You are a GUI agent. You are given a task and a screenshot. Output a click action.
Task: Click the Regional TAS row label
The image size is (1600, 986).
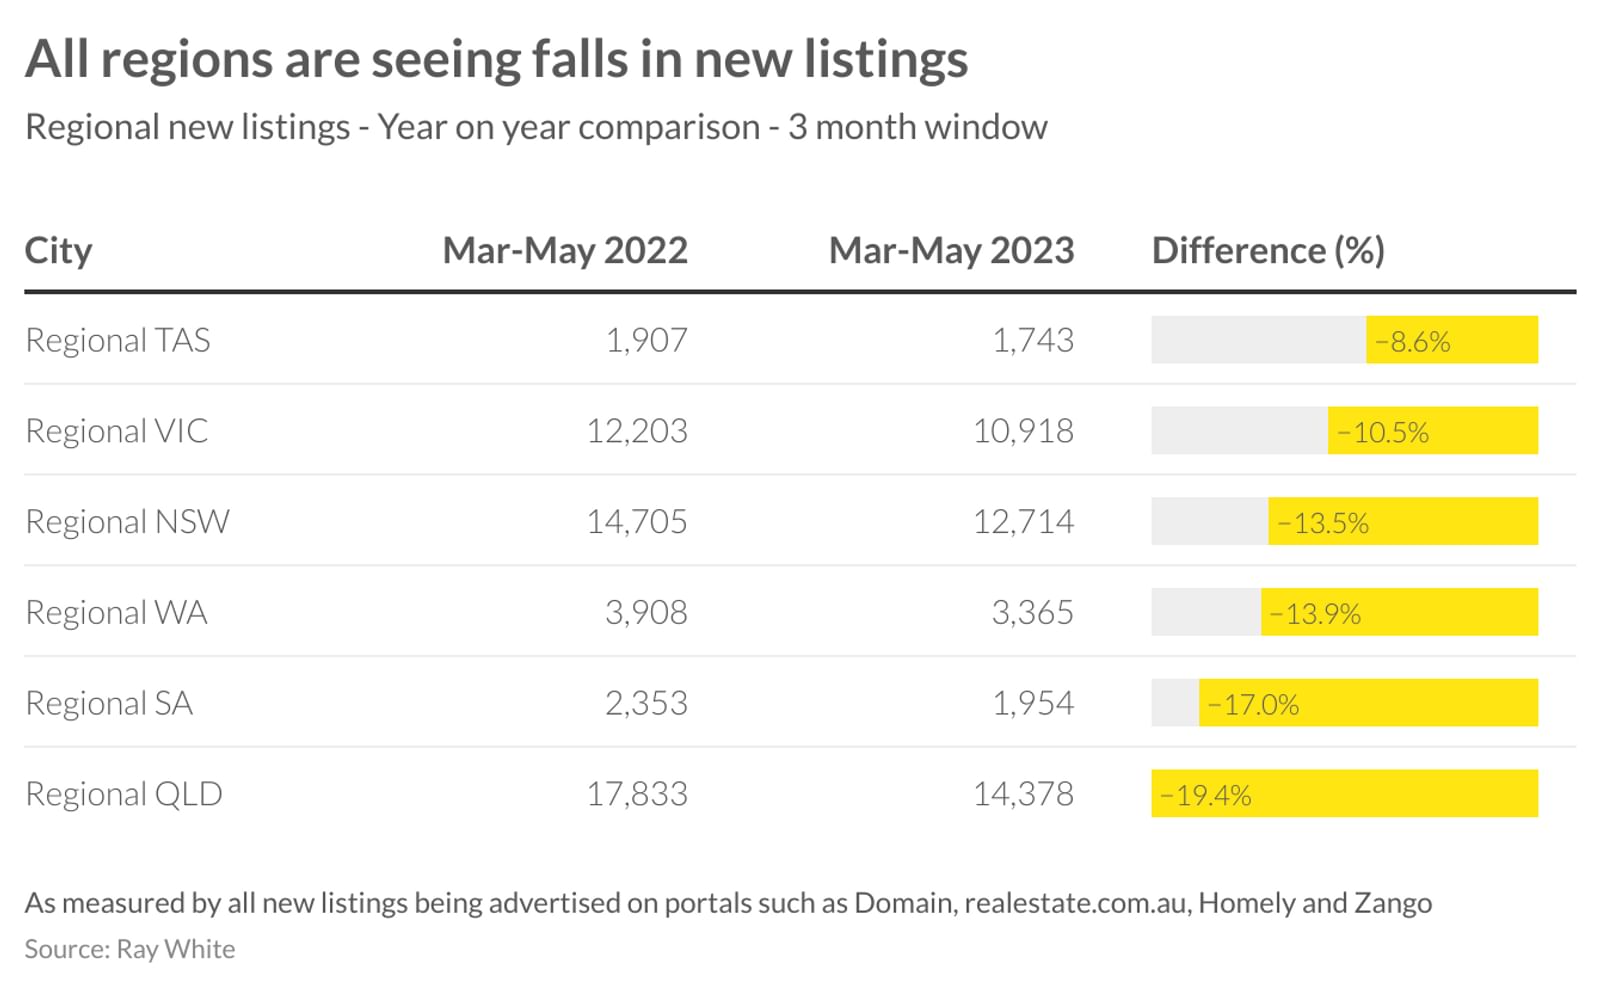coord(118,340)
